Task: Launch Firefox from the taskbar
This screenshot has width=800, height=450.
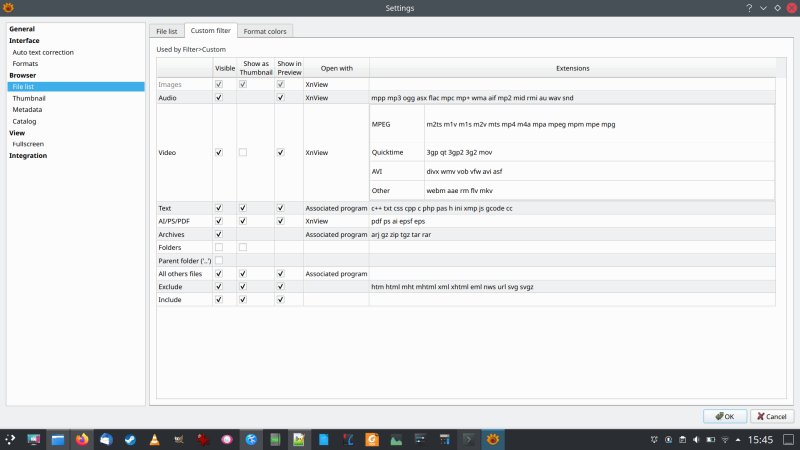Action: click(x=82, y=439)
